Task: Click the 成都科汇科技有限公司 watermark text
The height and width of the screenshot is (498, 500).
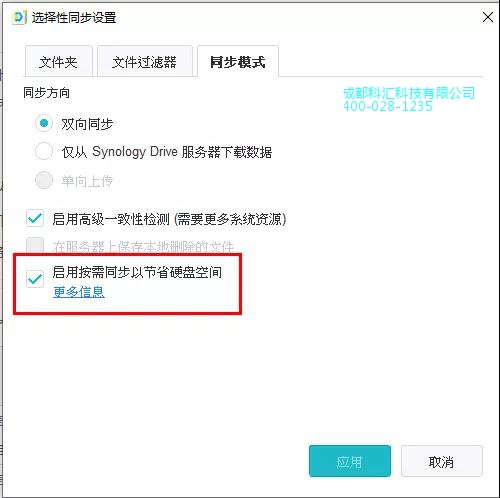Action: point(409,93)
